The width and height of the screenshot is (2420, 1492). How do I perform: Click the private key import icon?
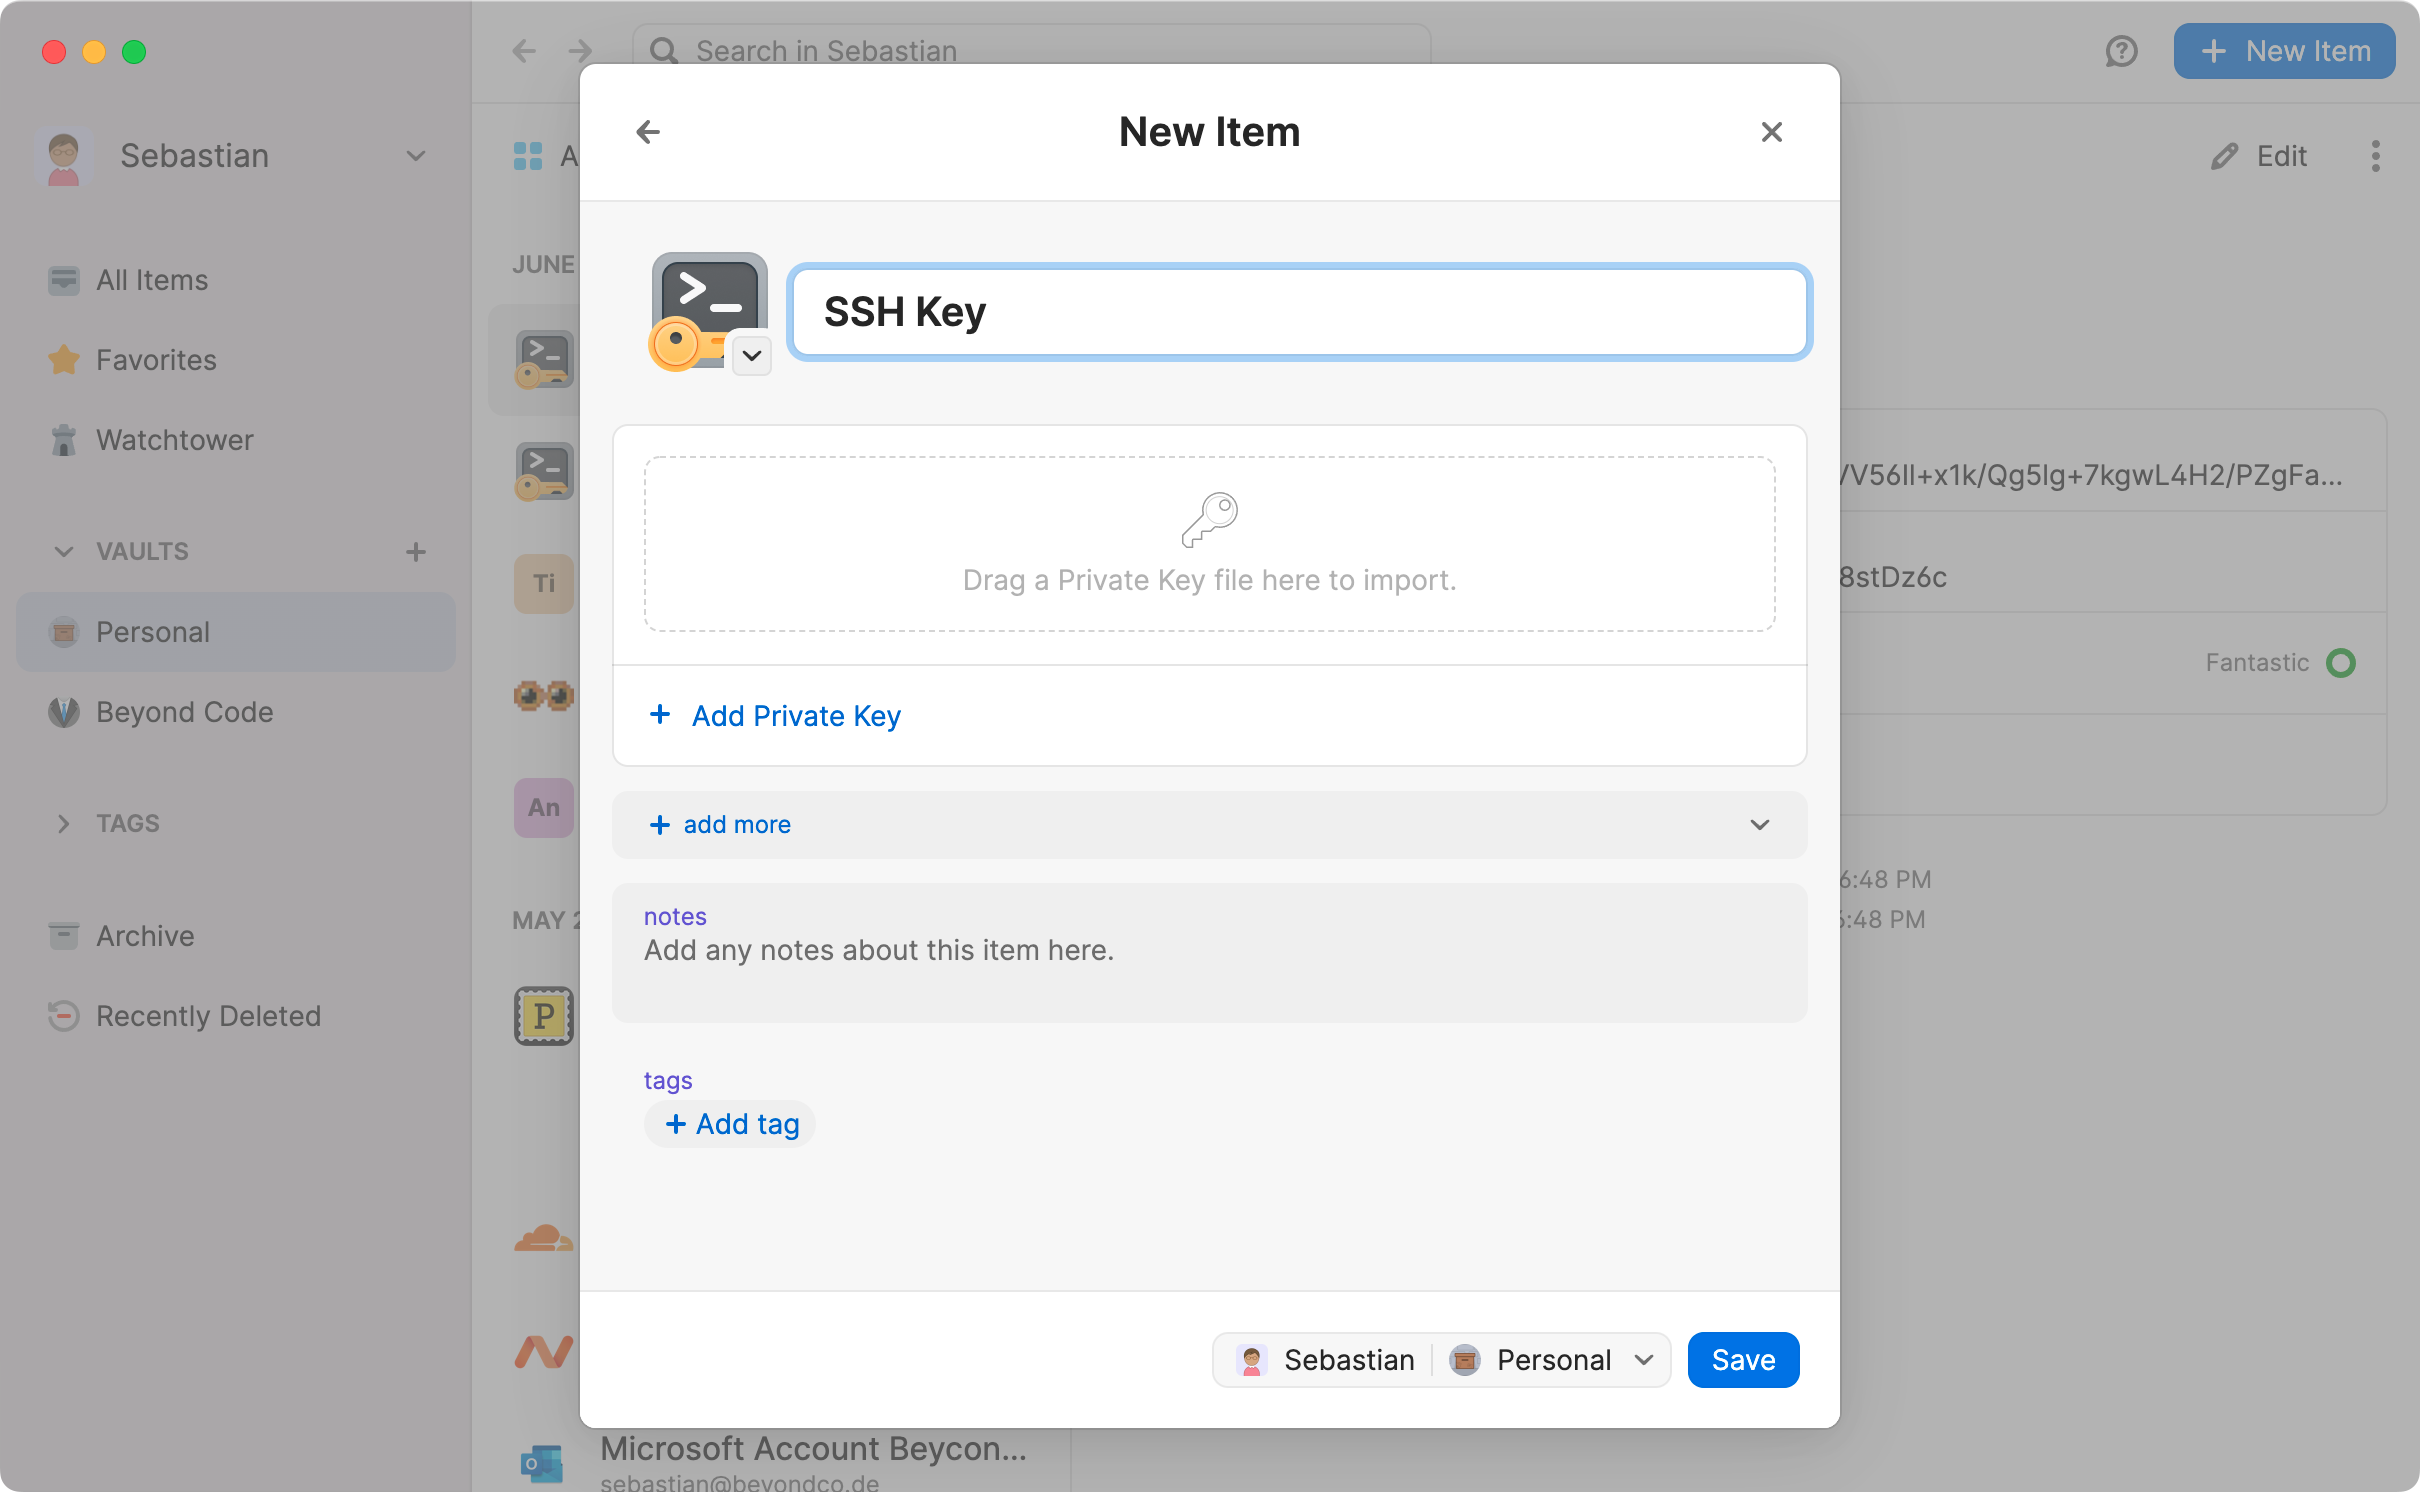(1210, 519)
